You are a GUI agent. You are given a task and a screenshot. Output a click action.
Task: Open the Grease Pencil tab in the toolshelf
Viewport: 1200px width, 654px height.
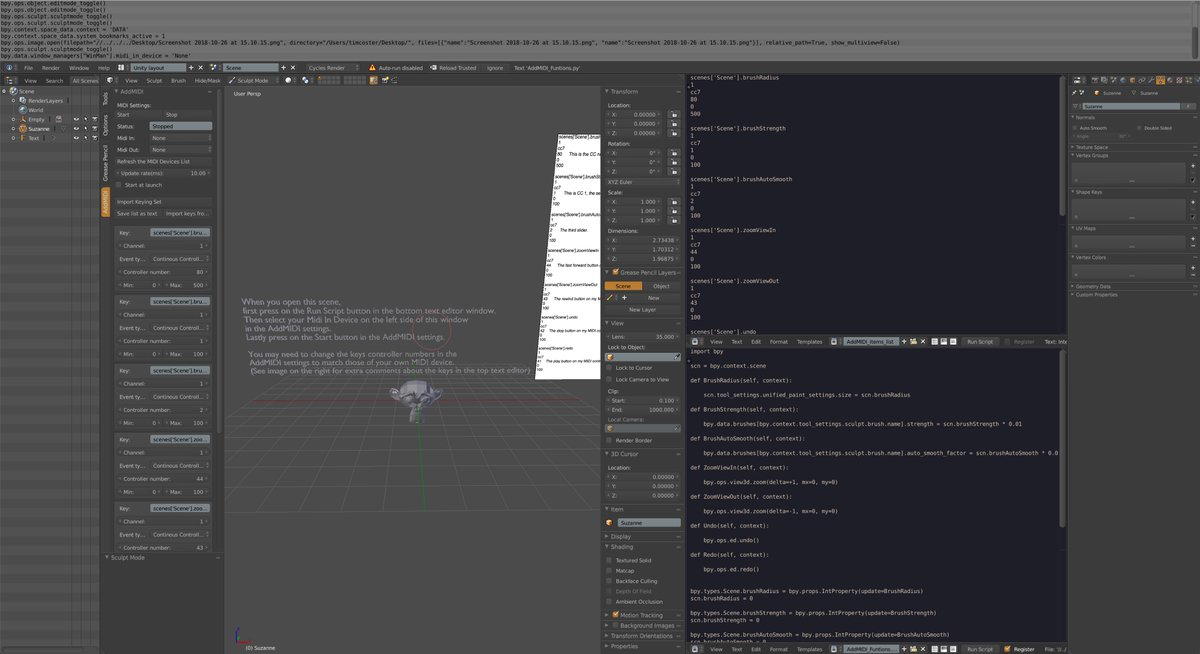click(106, 164)
